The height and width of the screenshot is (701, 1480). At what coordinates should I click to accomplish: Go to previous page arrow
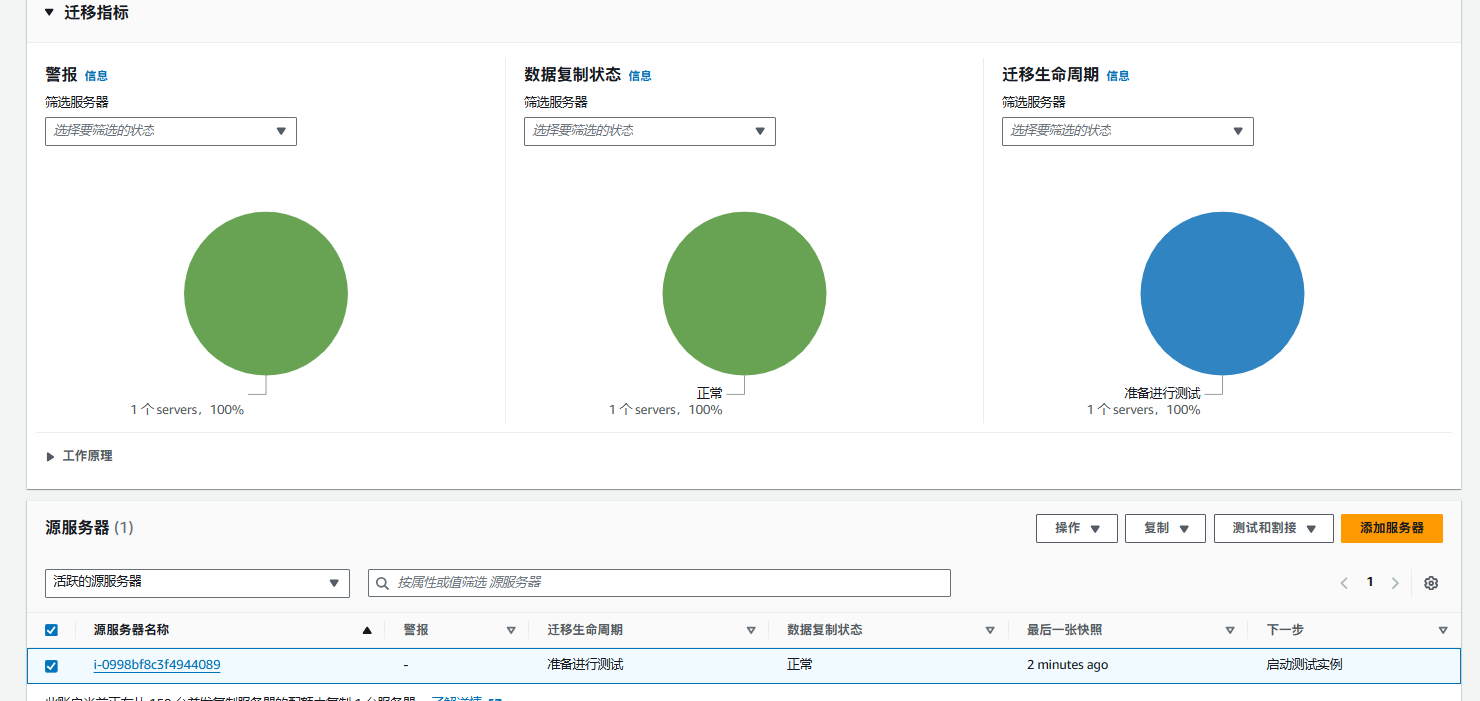click(x=1344, y=583)
